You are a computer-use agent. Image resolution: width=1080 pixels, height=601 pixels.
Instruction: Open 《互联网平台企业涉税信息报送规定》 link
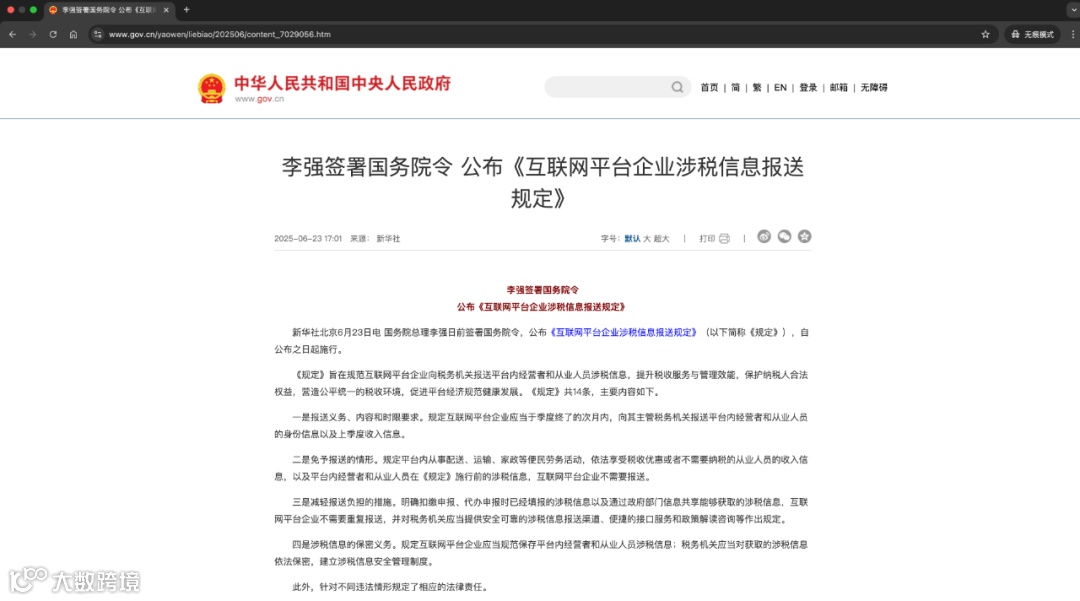[623, 333]
